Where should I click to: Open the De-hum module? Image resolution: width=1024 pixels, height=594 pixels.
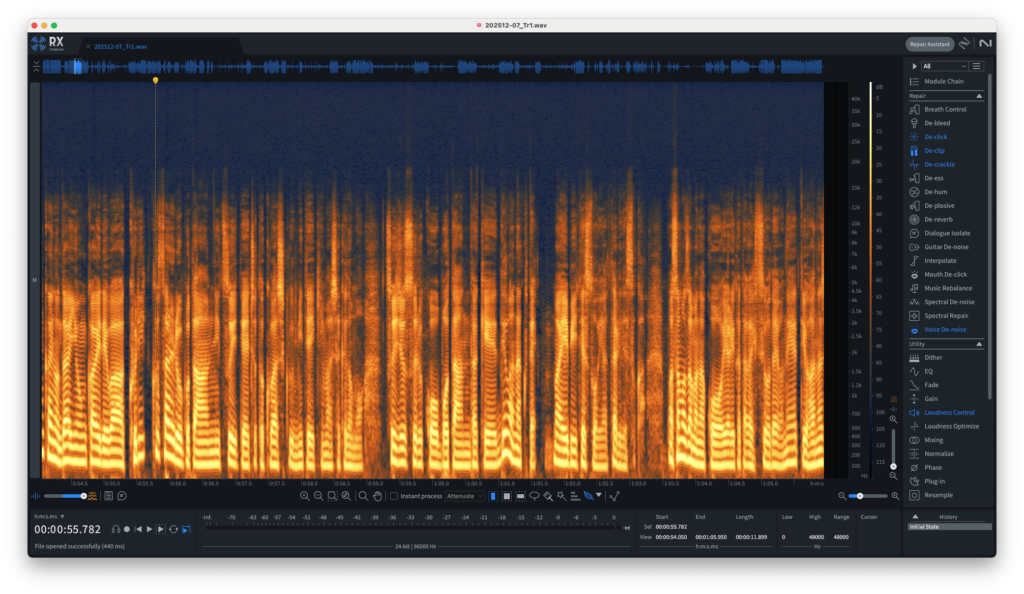tap(938, 192)
